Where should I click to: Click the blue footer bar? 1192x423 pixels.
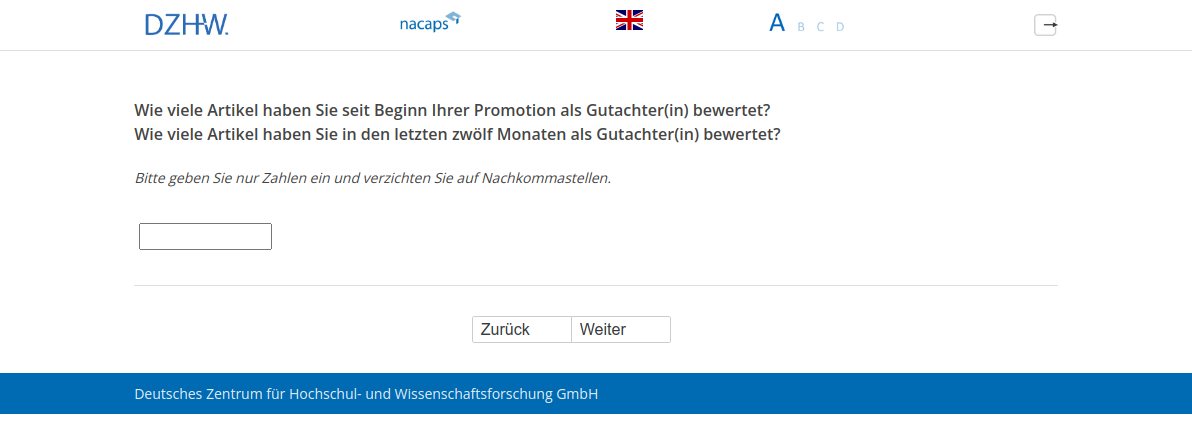click(900, 393)
